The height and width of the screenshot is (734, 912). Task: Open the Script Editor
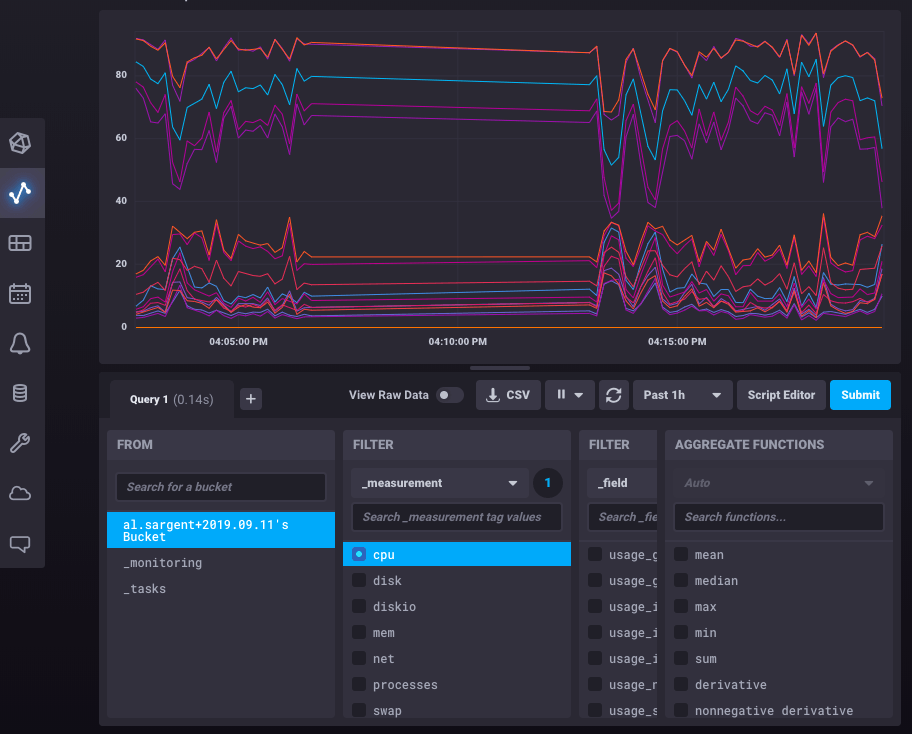point(781,394)
